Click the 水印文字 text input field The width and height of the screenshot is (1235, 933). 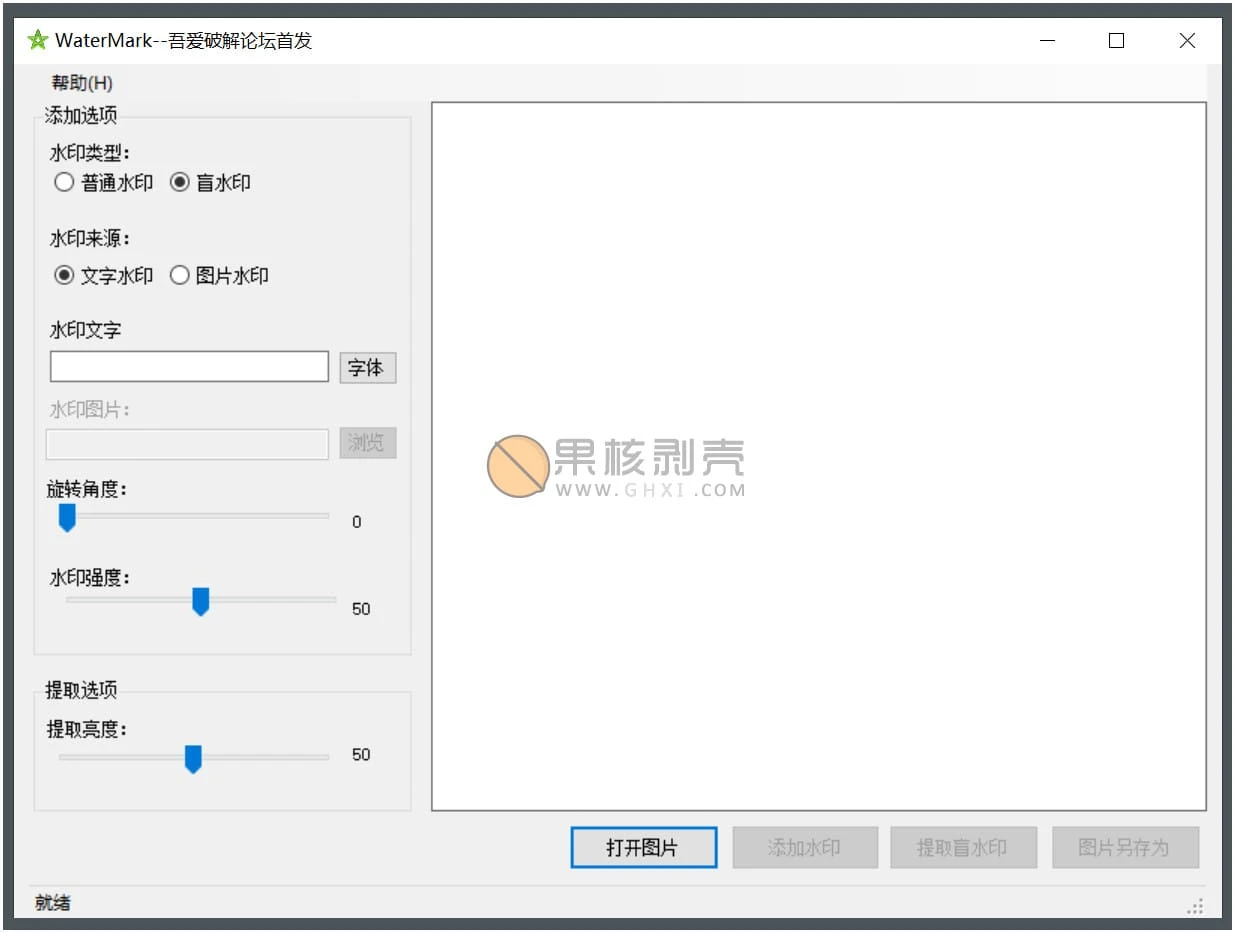[188, 366]
